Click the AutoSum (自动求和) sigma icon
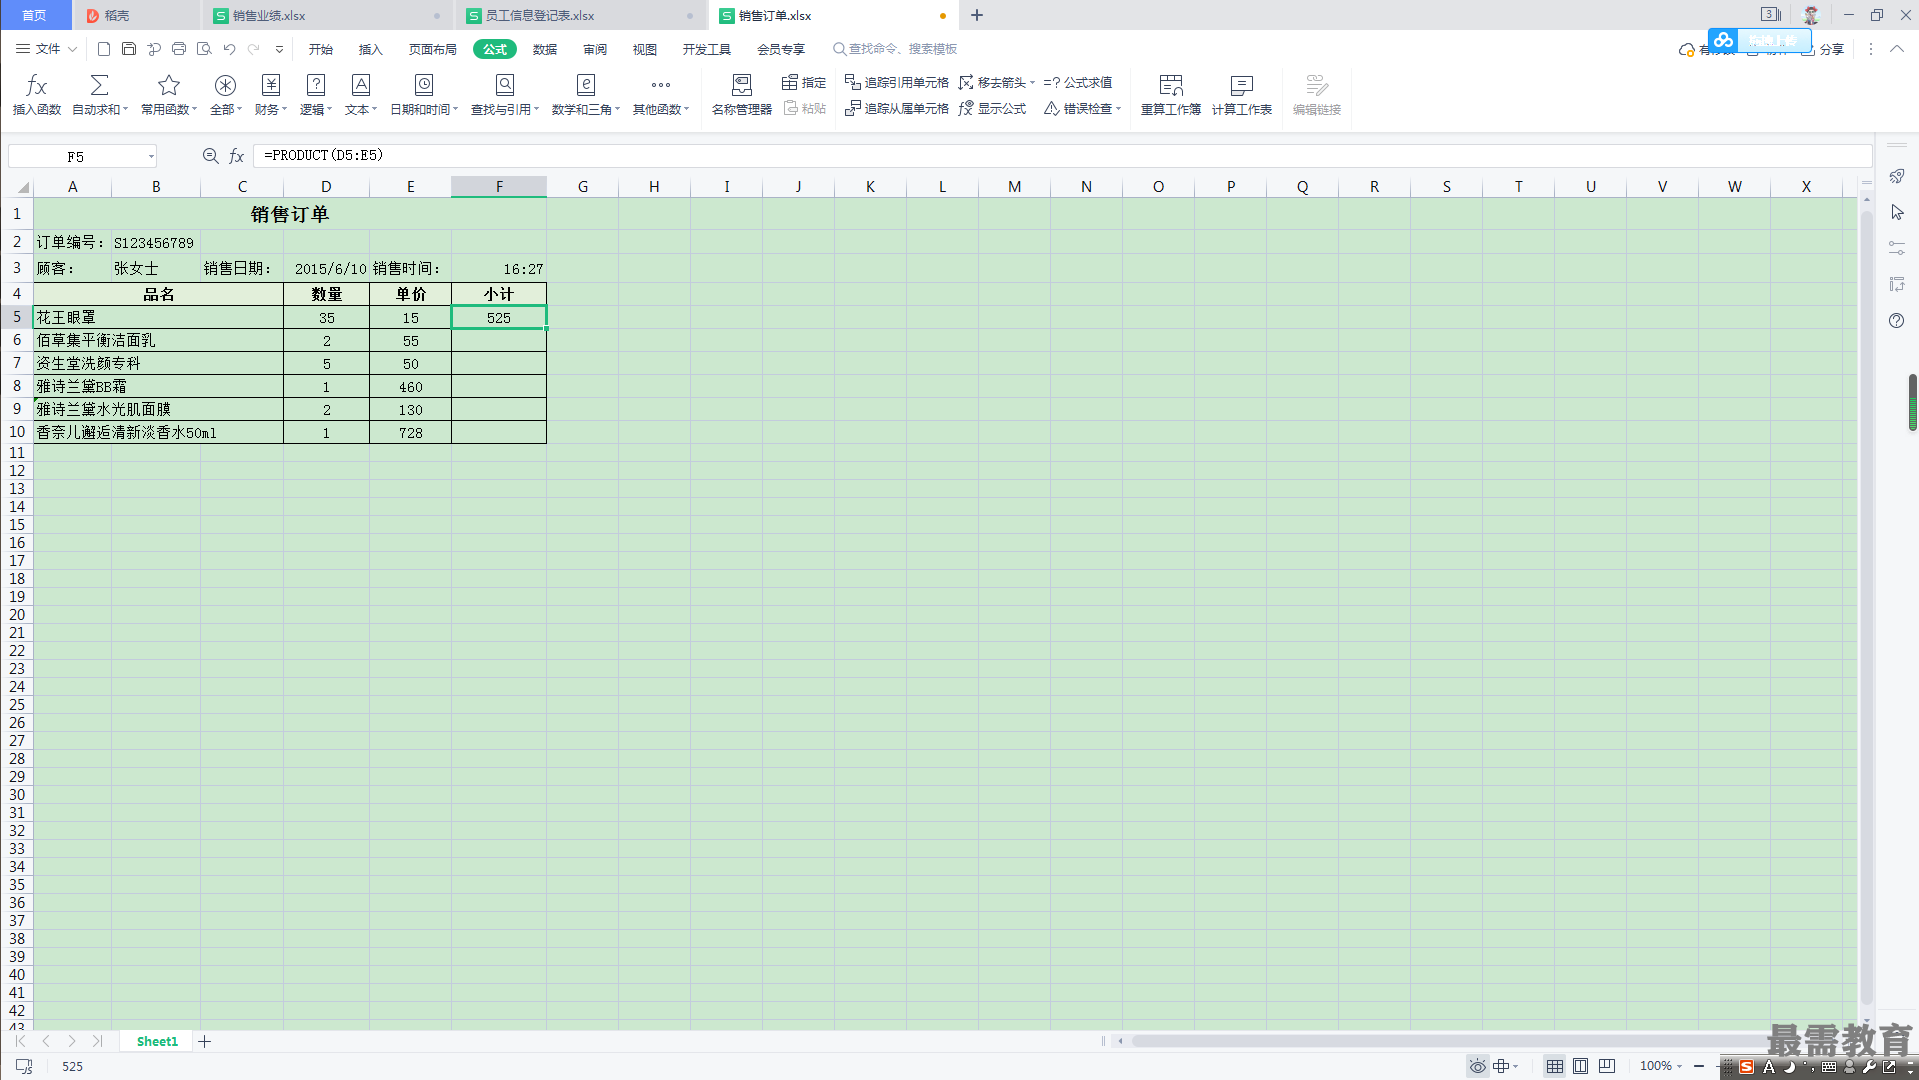This screenshot has width=1919, height=1080. tap(99, 85)
